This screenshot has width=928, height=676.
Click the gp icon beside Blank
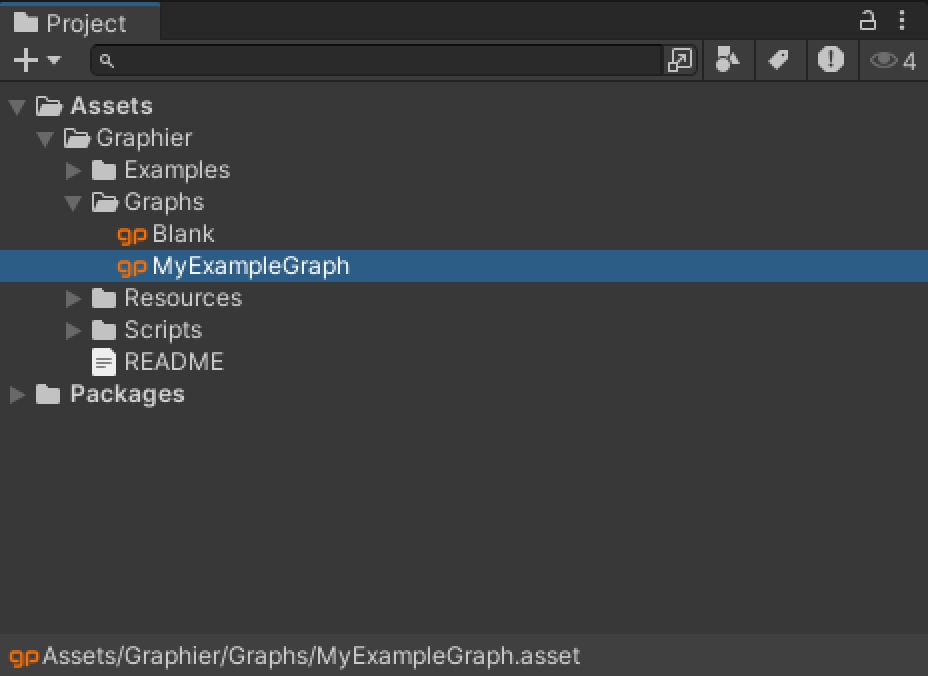click(x=133, y=234)
